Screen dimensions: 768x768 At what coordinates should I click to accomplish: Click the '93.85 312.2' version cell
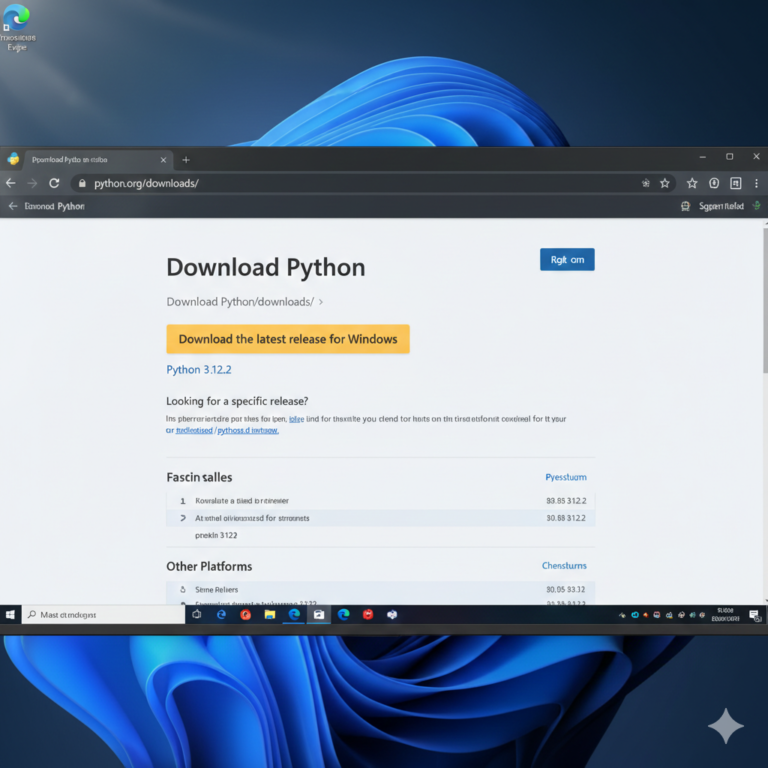click(x=566, y=501)
